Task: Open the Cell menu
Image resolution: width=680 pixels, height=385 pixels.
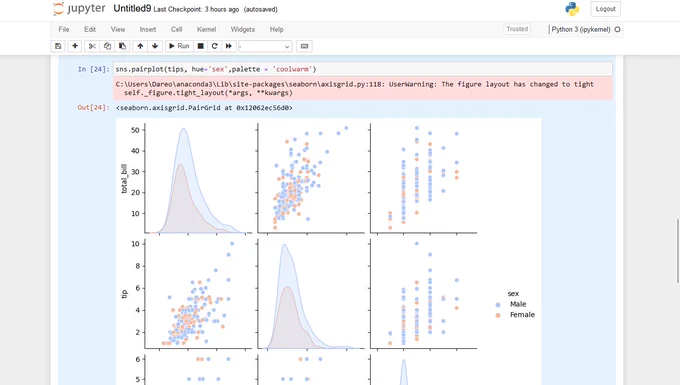Action: tap(177, 29)
